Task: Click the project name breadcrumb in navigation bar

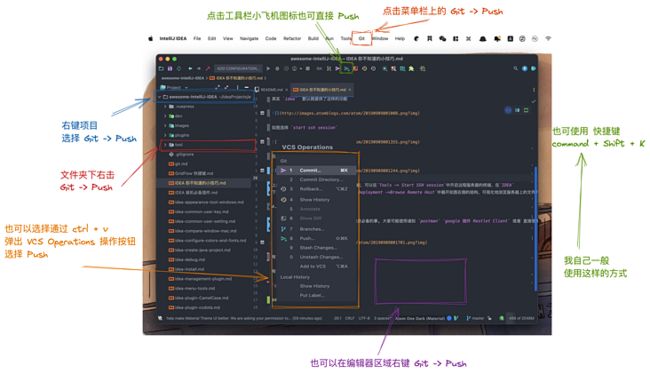Action: [x=182, y=78]
